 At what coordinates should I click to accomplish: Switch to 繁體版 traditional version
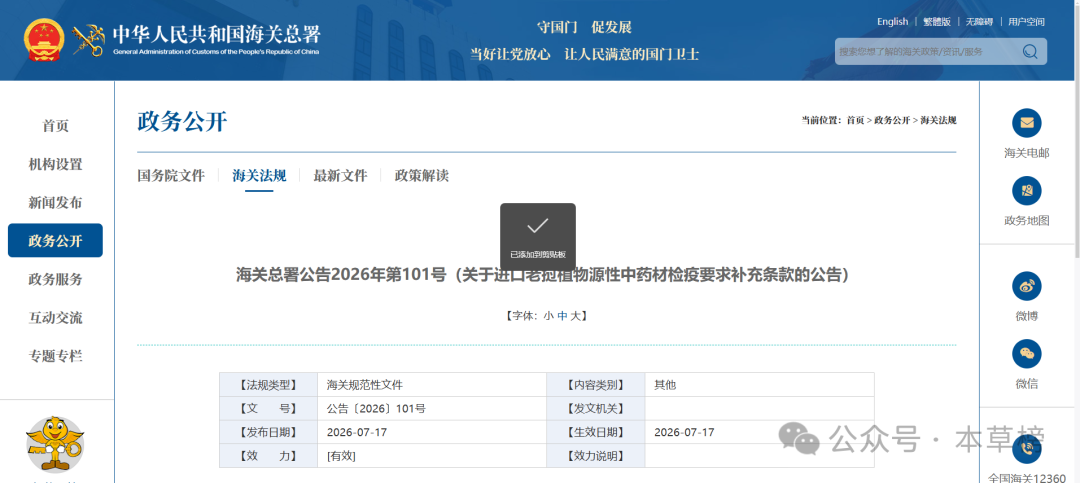937,21
